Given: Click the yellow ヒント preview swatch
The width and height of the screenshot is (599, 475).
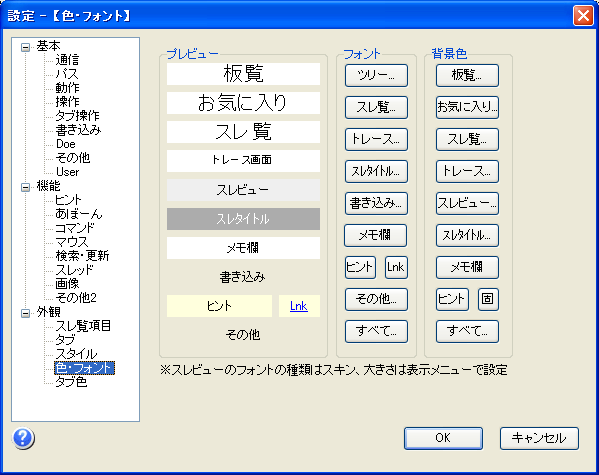Looking at the screenshot, I should click(220, 306).
